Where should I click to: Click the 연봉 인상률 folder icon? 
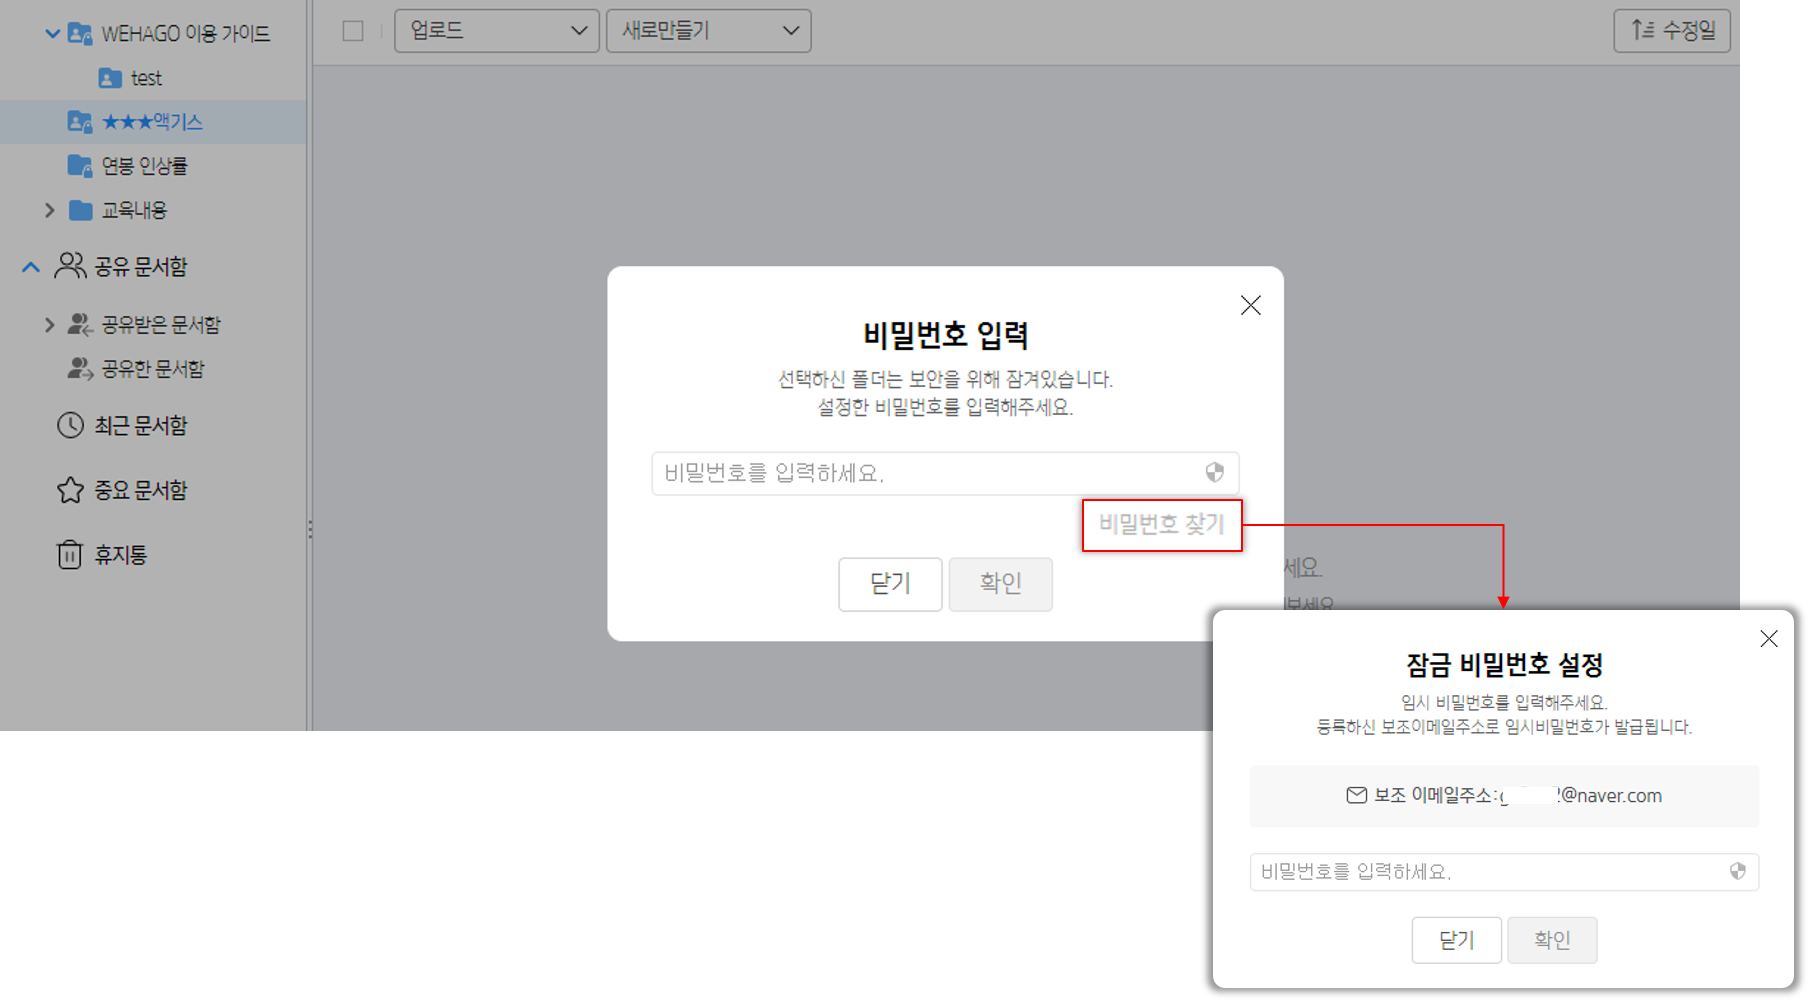[80, 166]
